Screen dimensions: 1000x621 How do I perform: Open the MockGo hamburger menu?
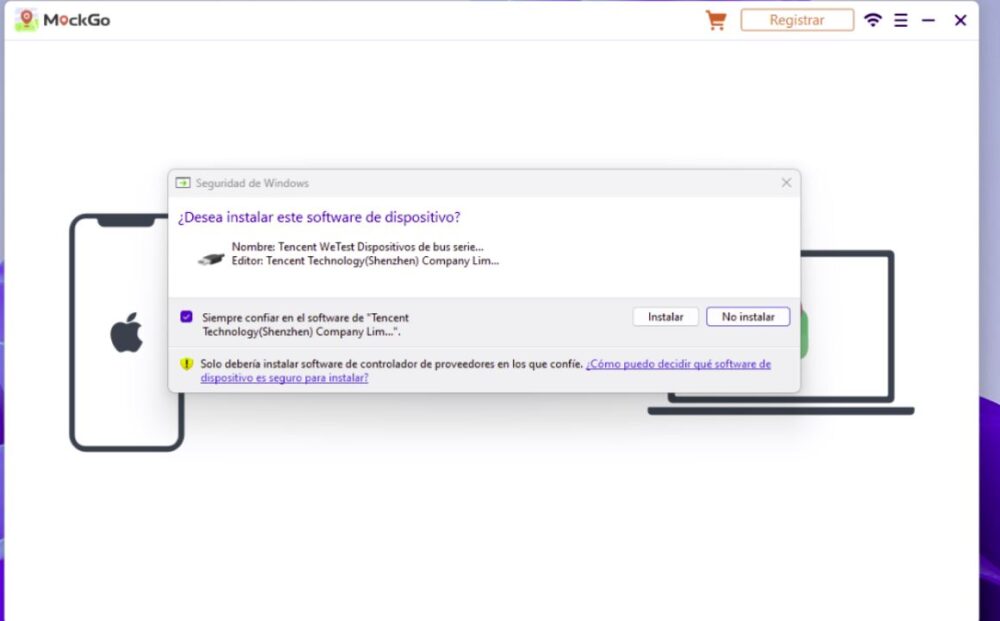[x=901, y=20]
